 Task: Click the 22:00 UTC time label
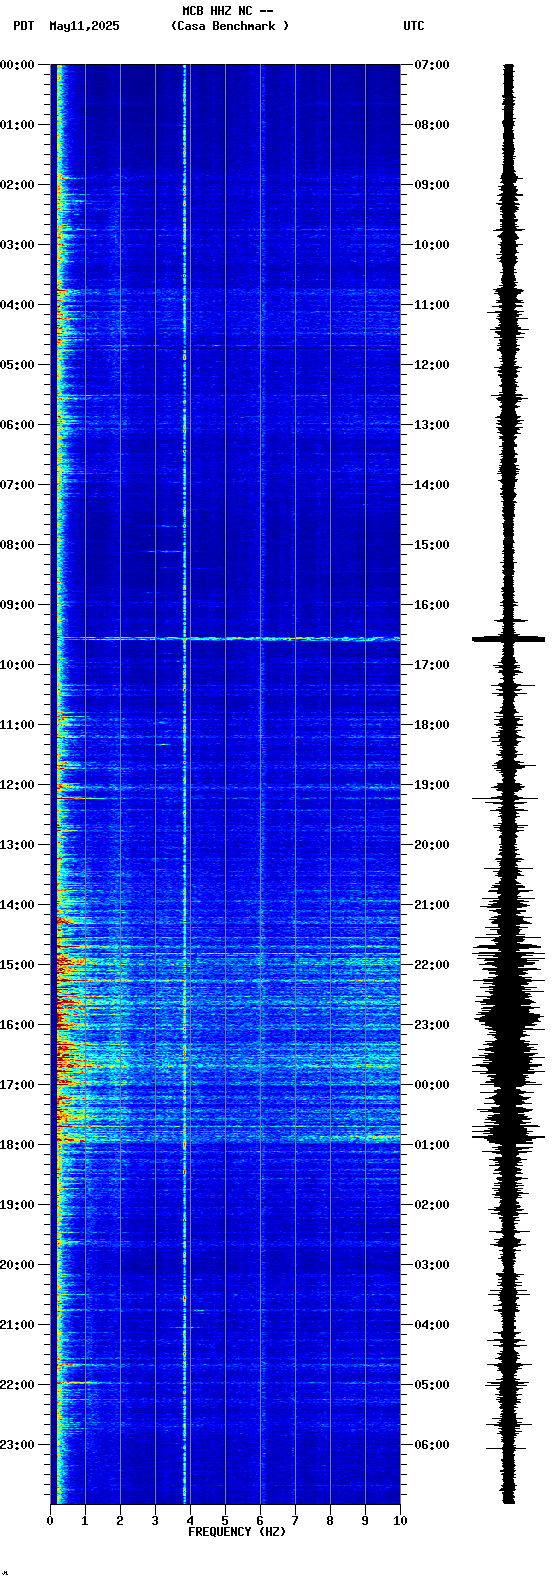click(x=432, y=965)
